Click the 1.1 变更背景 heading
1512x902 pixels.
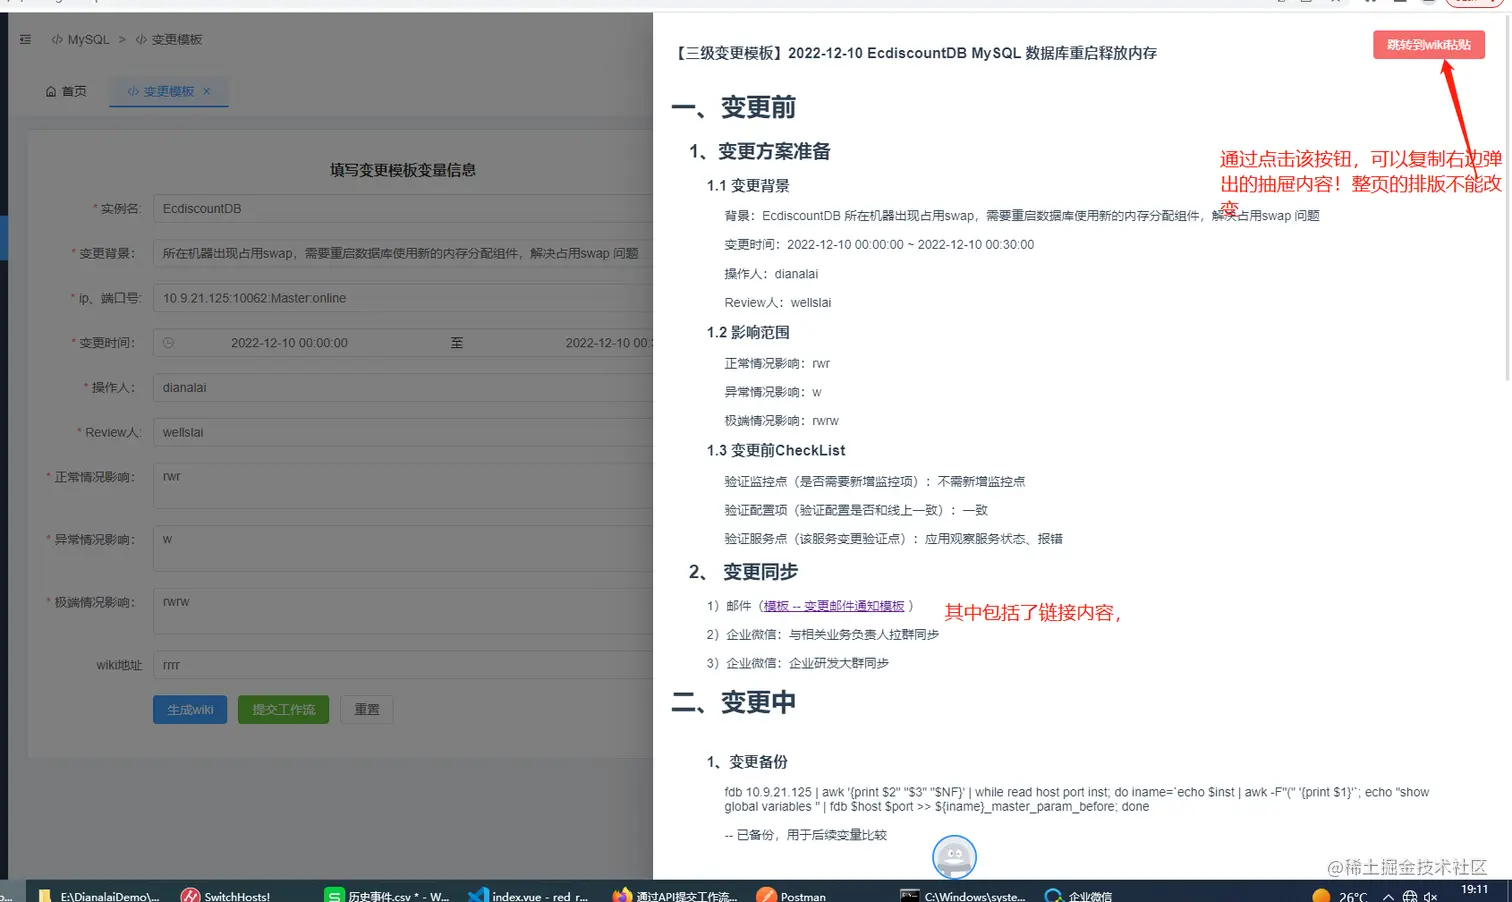point(748,186)
